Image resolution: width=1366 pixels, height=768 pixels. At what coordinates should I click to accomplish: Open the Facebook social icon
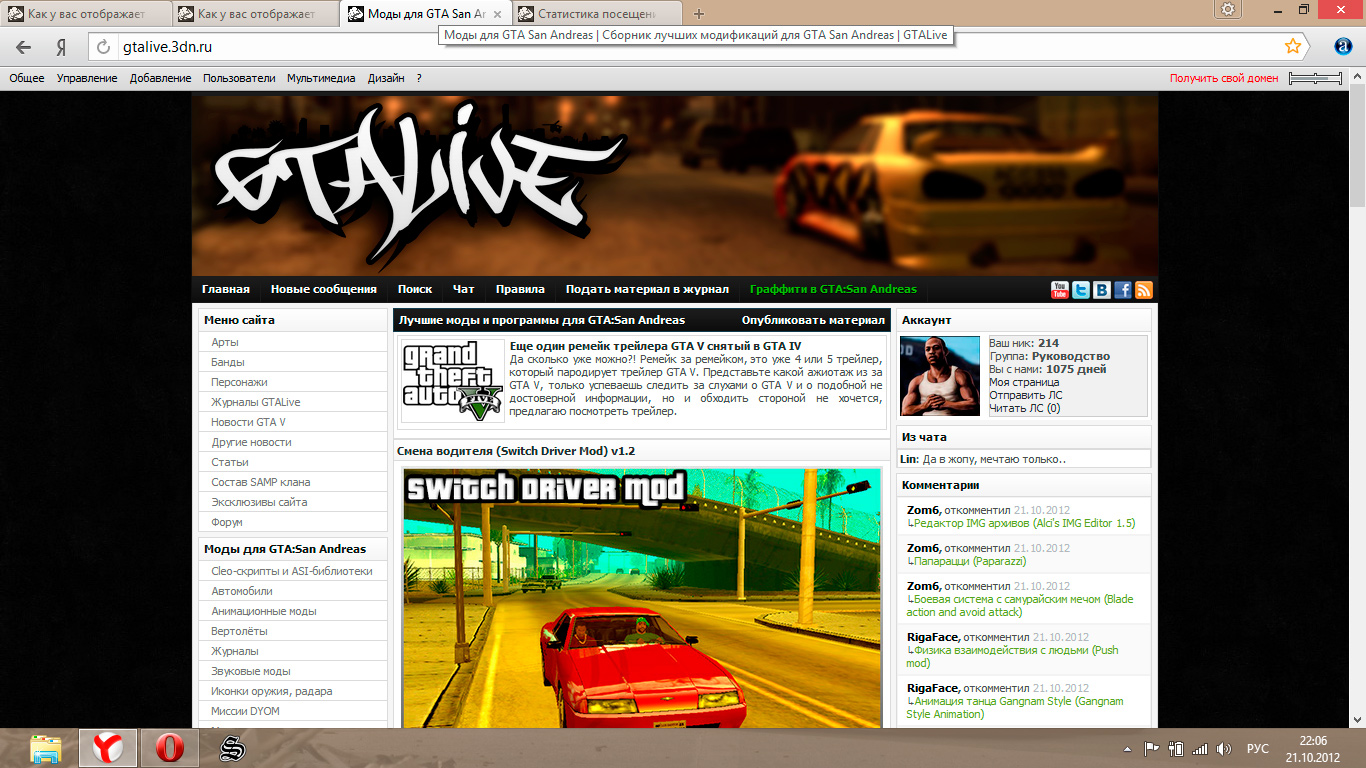(1123, 290)
